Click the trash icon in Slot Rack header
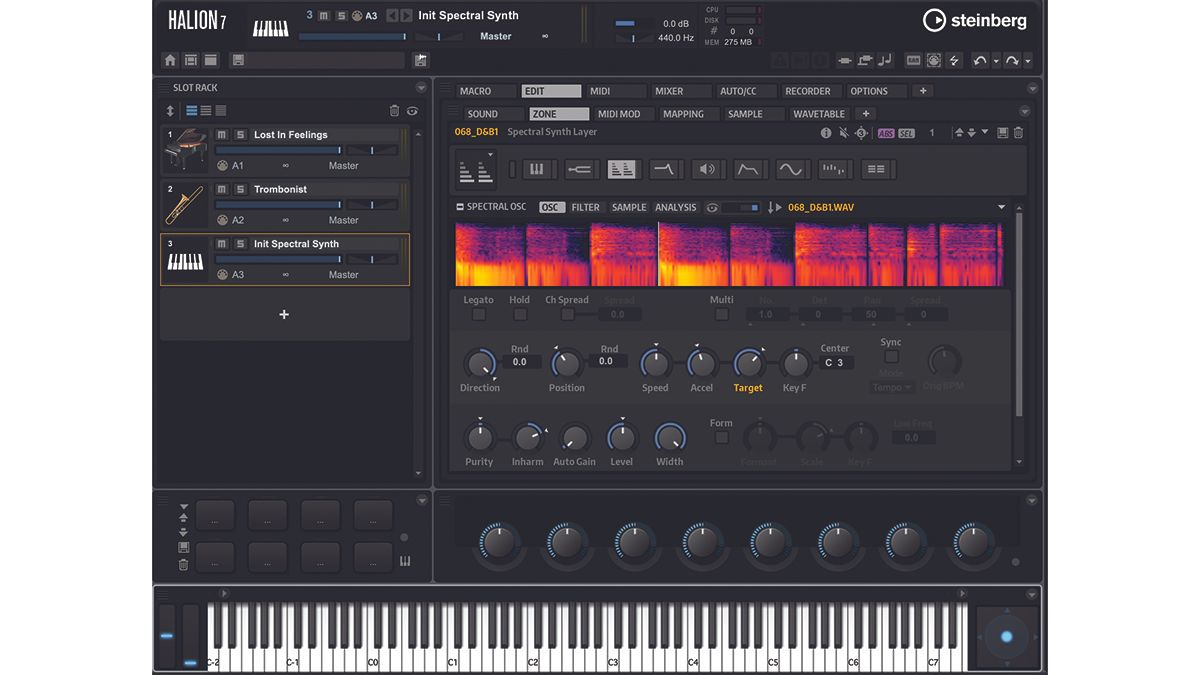This screenshot has height=675, width=1200. (394, 111)
